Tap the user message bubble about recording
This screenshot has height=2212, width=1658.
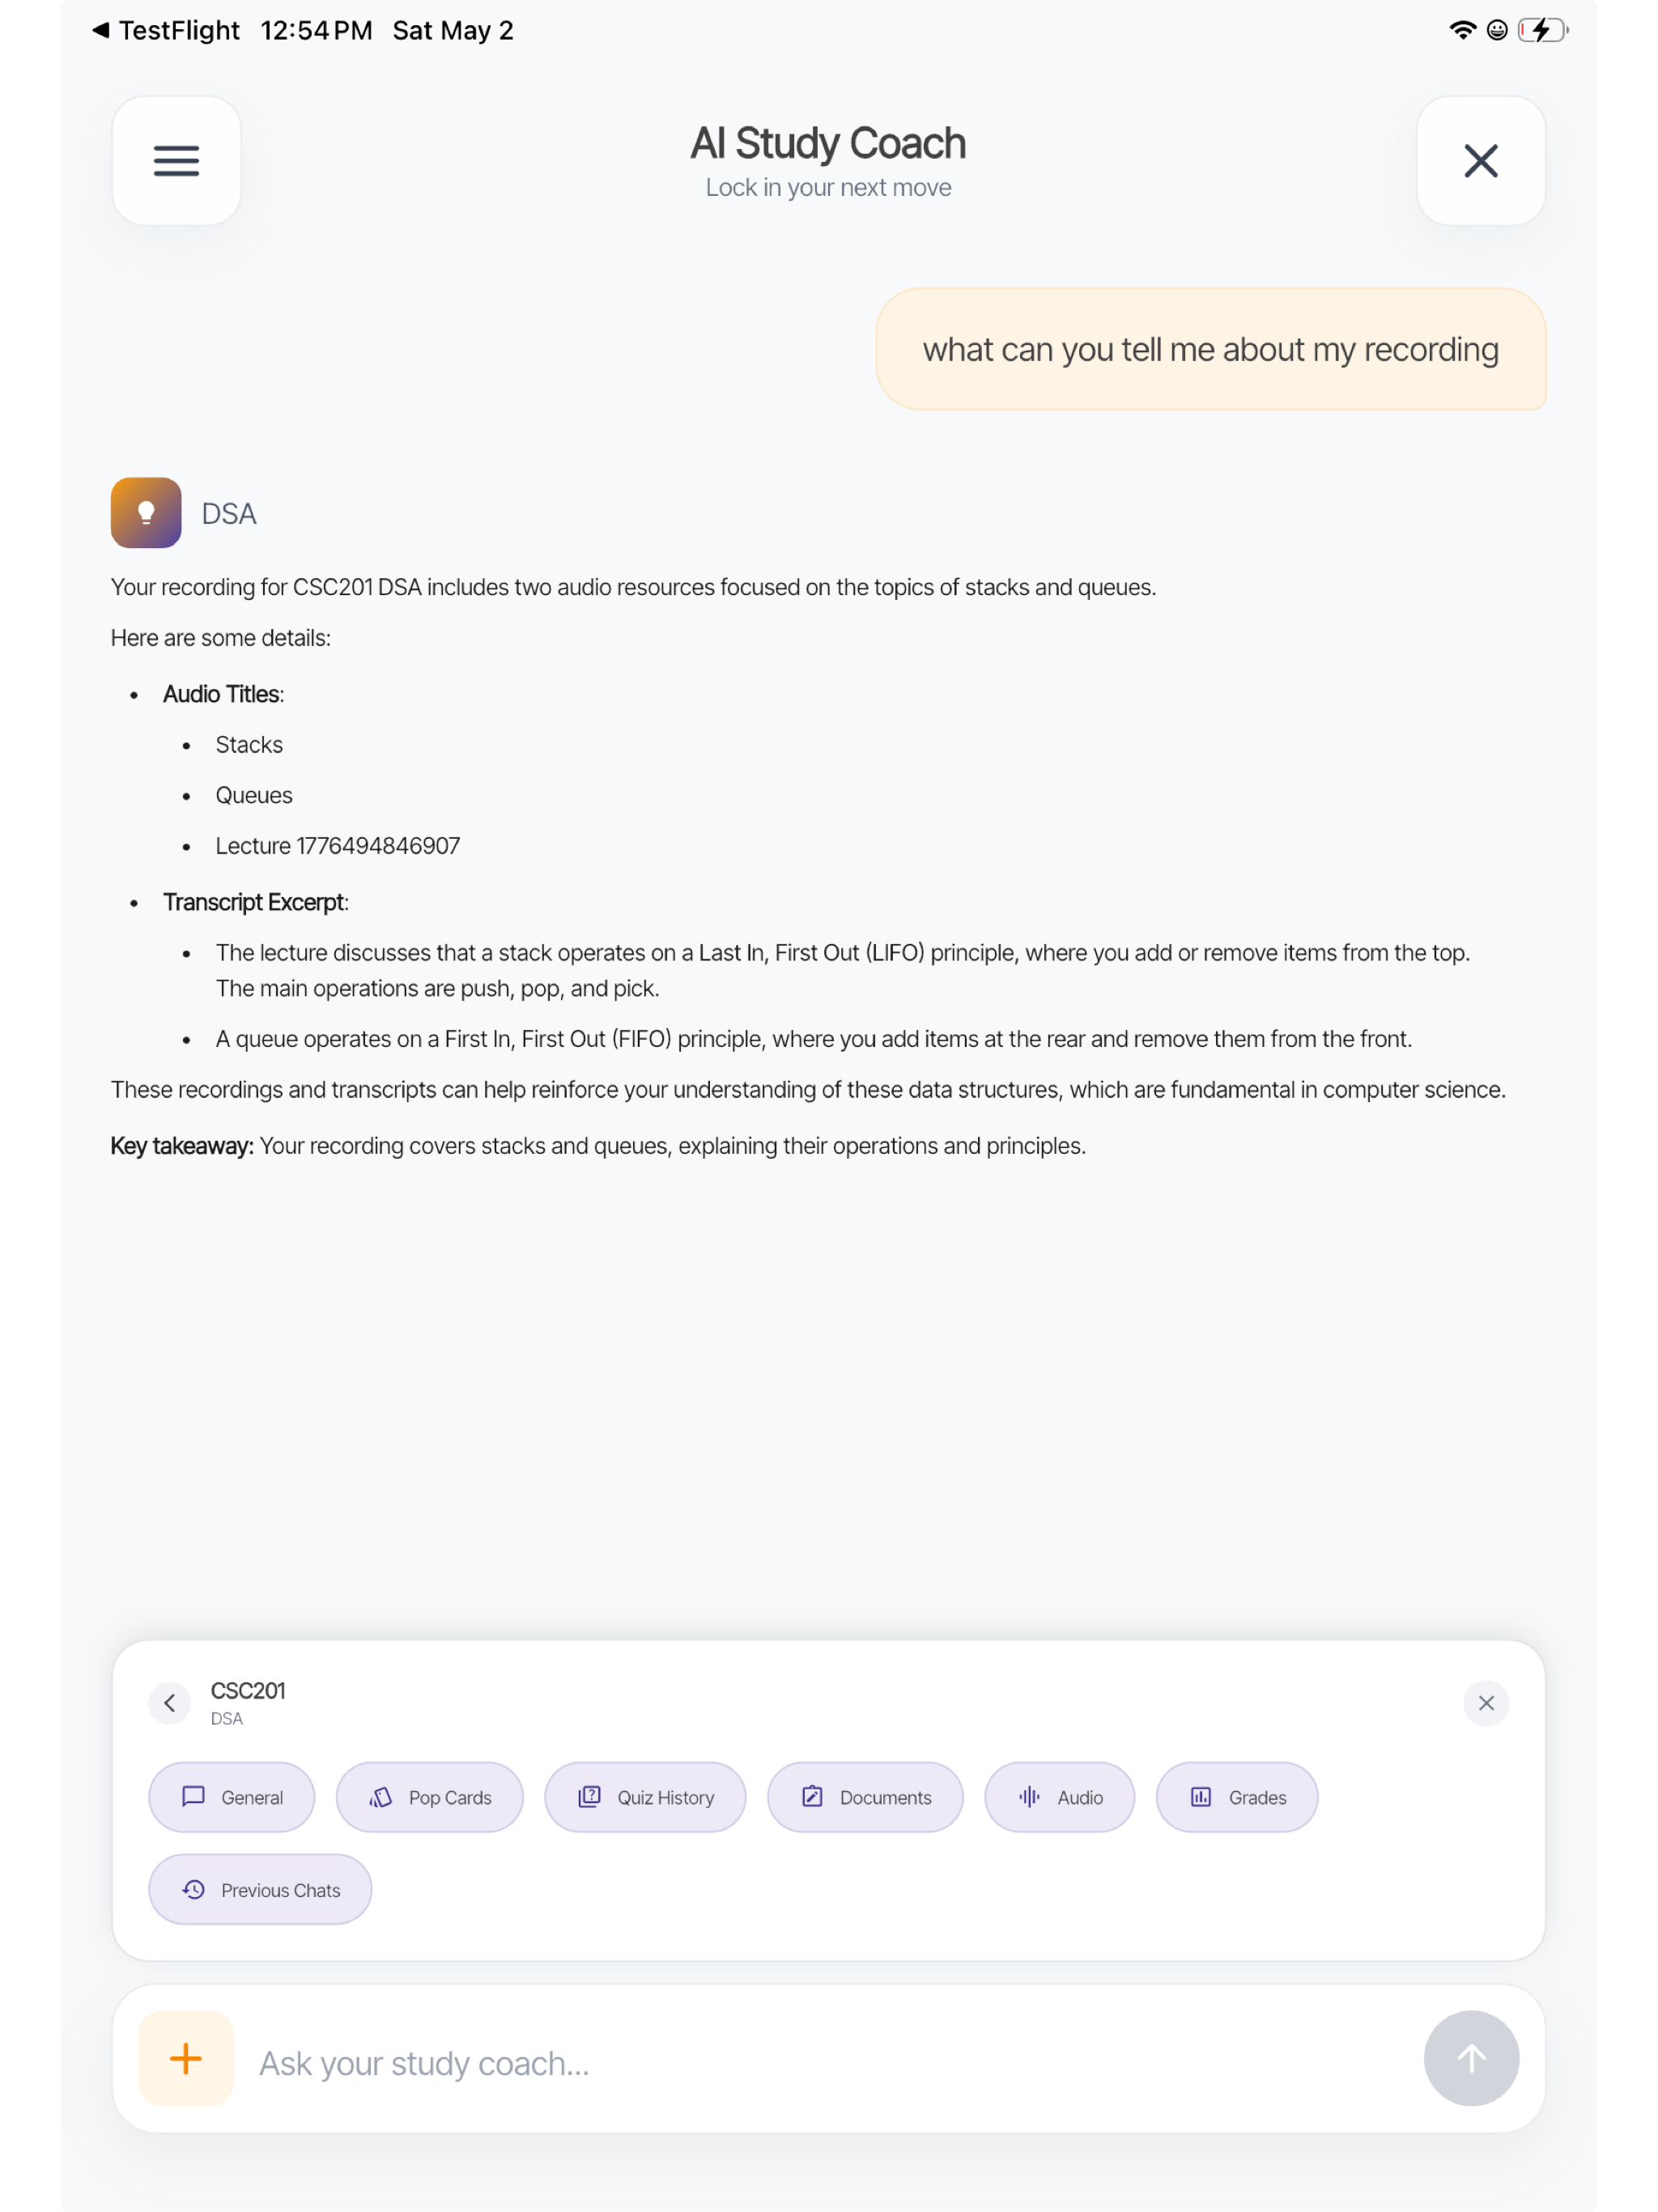tap(1210, 349)
